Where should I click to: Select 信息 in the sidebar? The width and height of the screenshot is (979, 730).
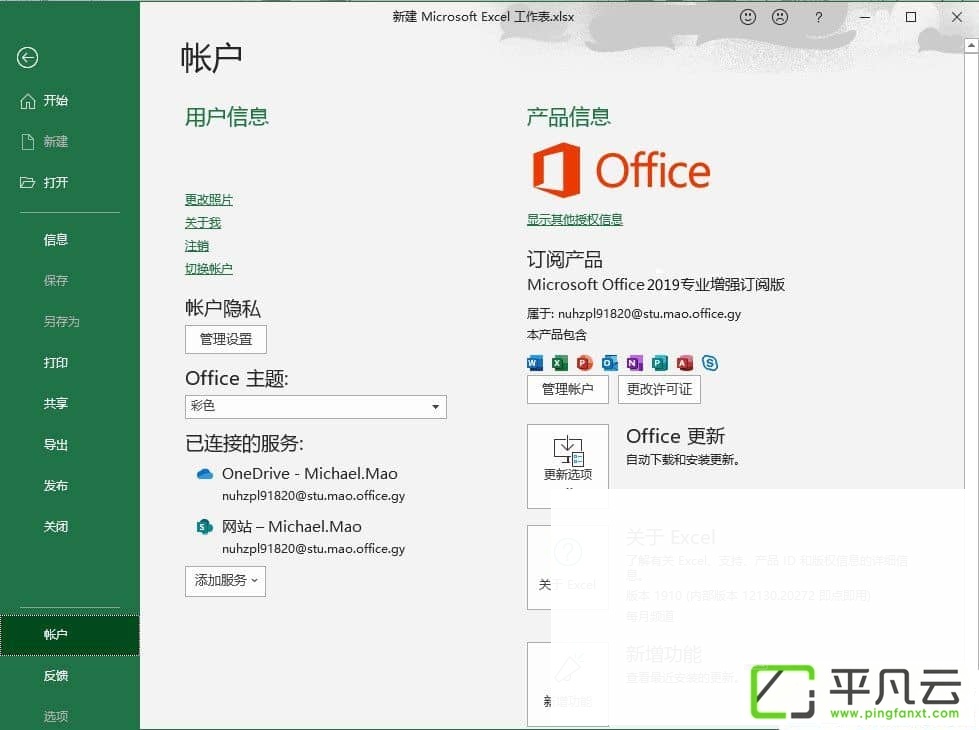[56, 239]
